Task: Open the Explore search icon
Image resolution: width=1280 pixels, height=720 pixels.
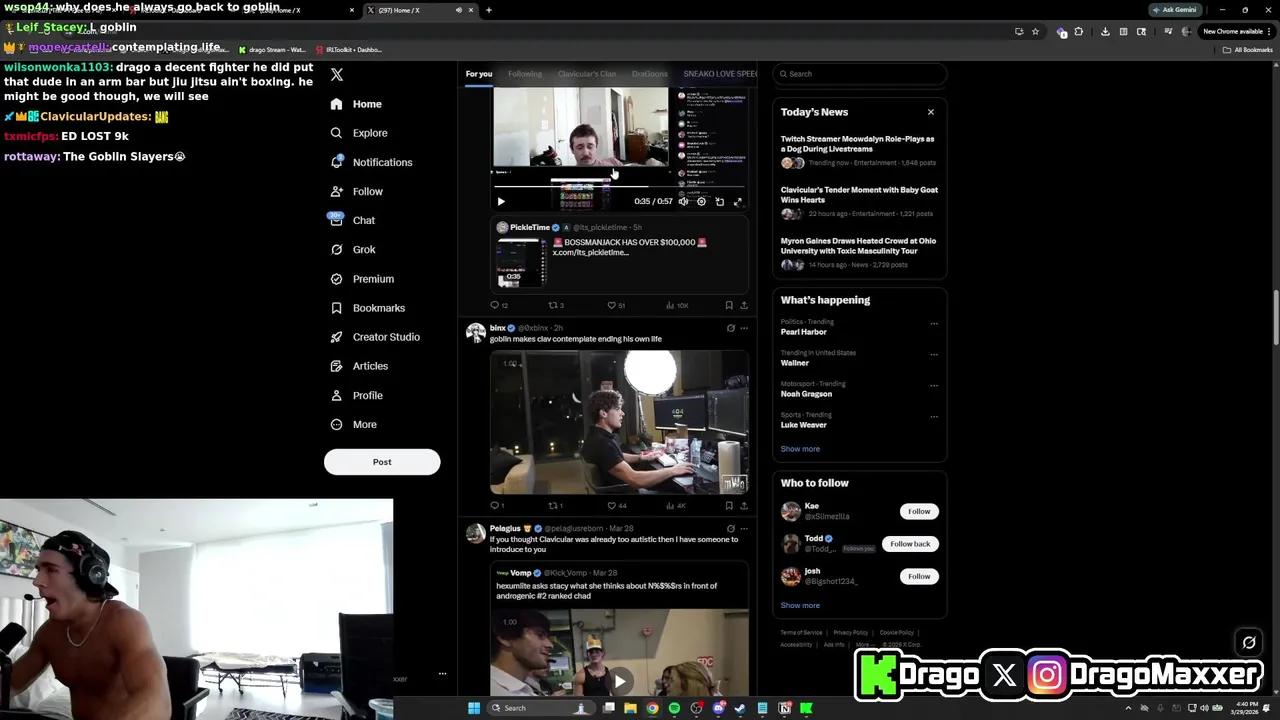Action: [x=337, y=133]
